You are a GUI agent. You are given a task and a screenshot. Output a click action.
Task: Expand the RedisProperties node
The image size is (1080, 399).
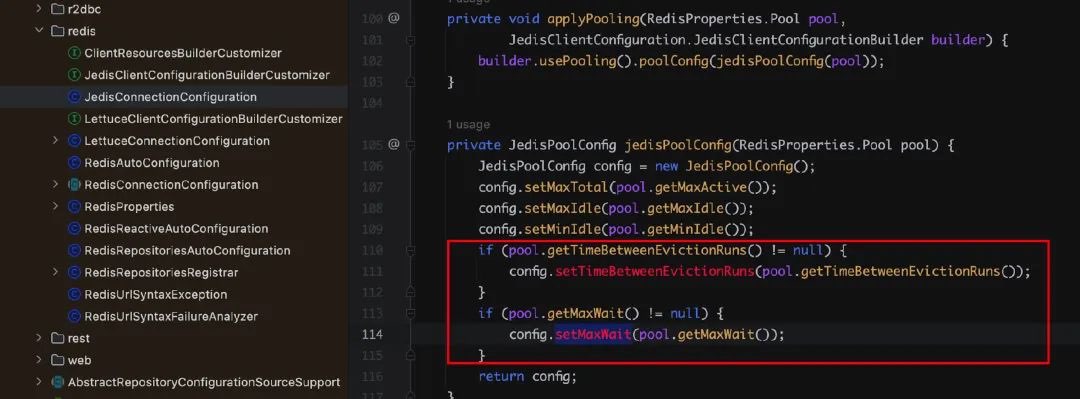(x=56, y=207)
